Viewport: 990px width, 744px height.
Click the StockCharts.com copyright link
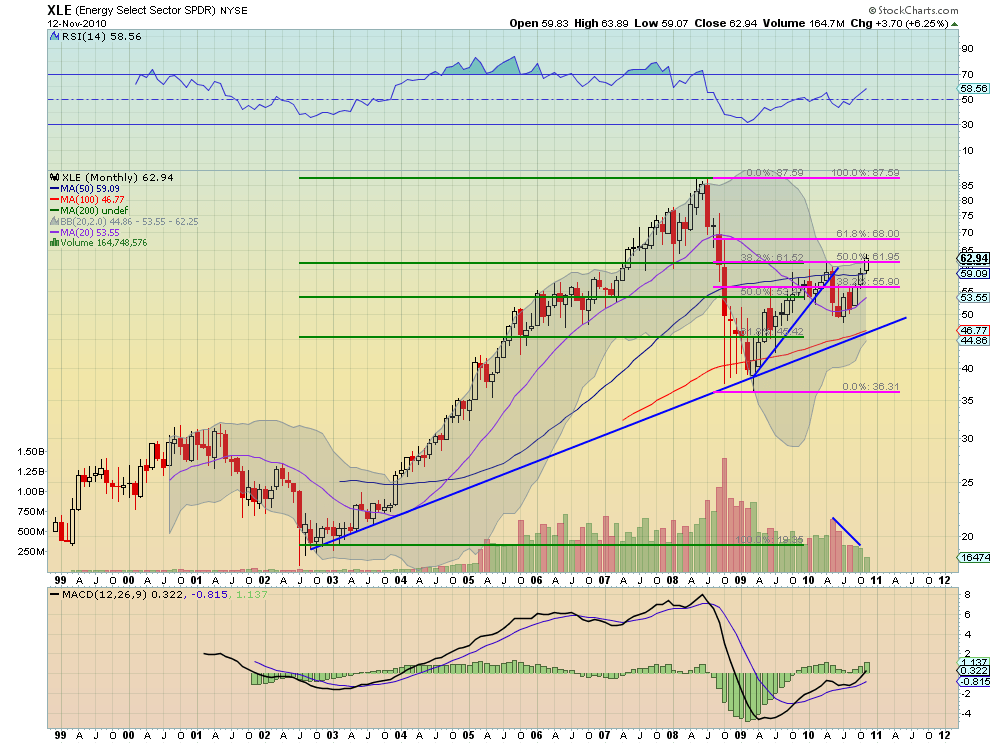tap(913, 10)
